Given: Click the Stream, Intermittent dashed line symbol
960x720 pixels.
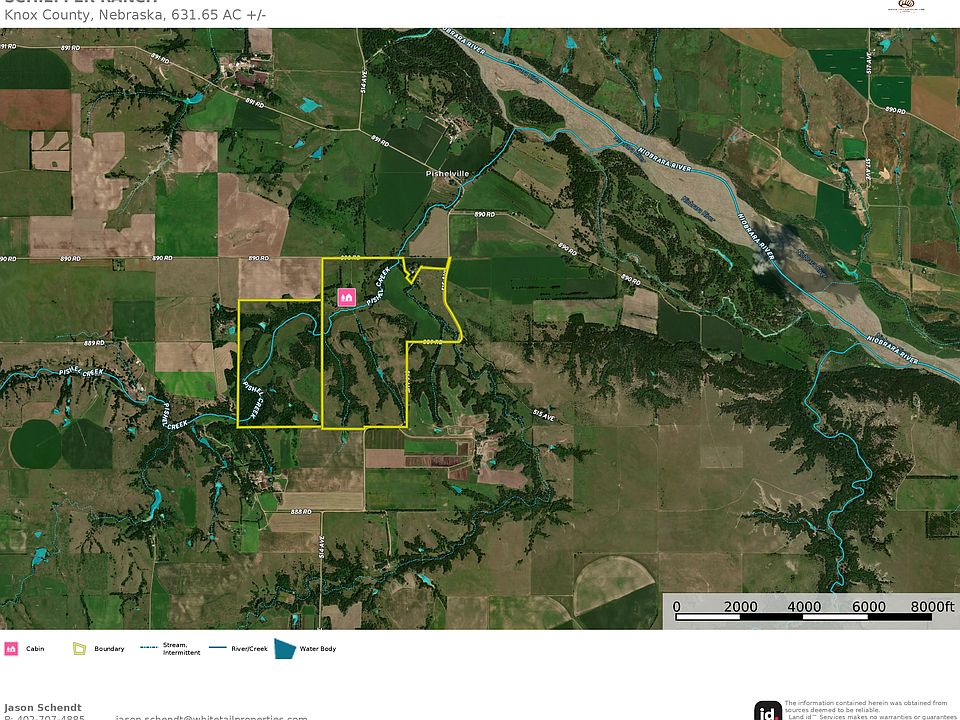Looking at the screenshot, I should click(149, 647).
